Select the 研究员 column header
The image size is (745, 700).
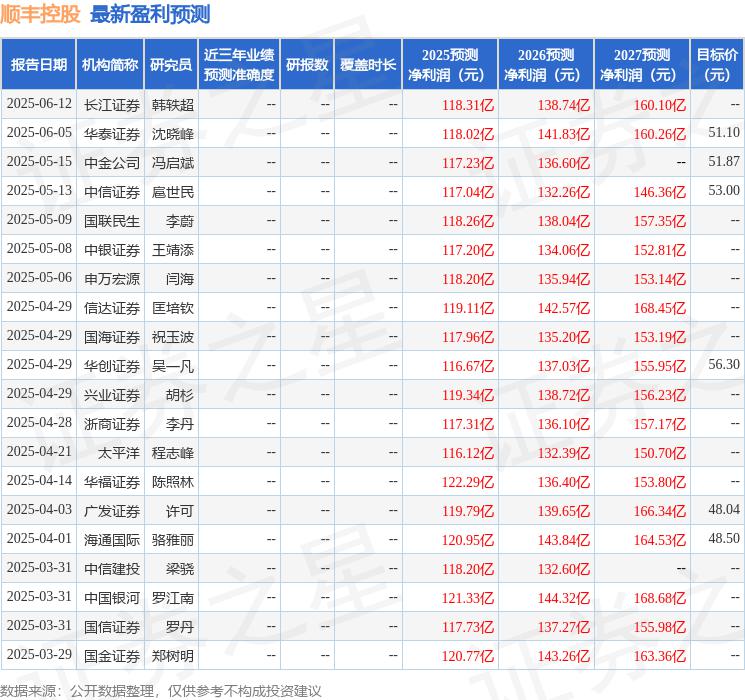tap(171, 65)
